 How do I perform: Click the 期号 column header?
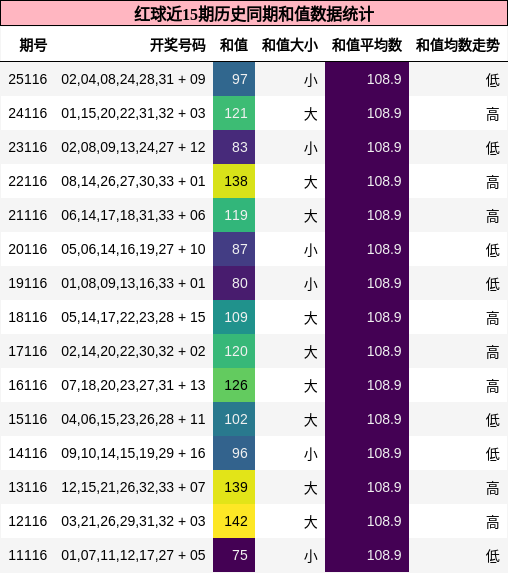33,45
